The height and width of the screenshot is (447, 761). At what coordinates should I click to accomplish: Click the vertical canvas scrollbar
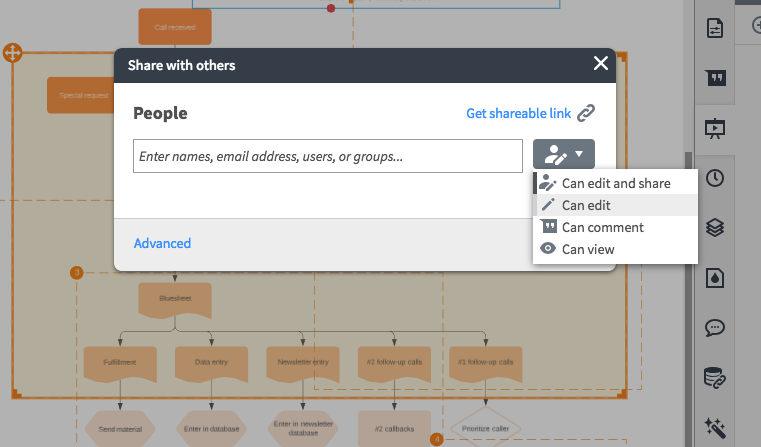(x=688, y=298)
